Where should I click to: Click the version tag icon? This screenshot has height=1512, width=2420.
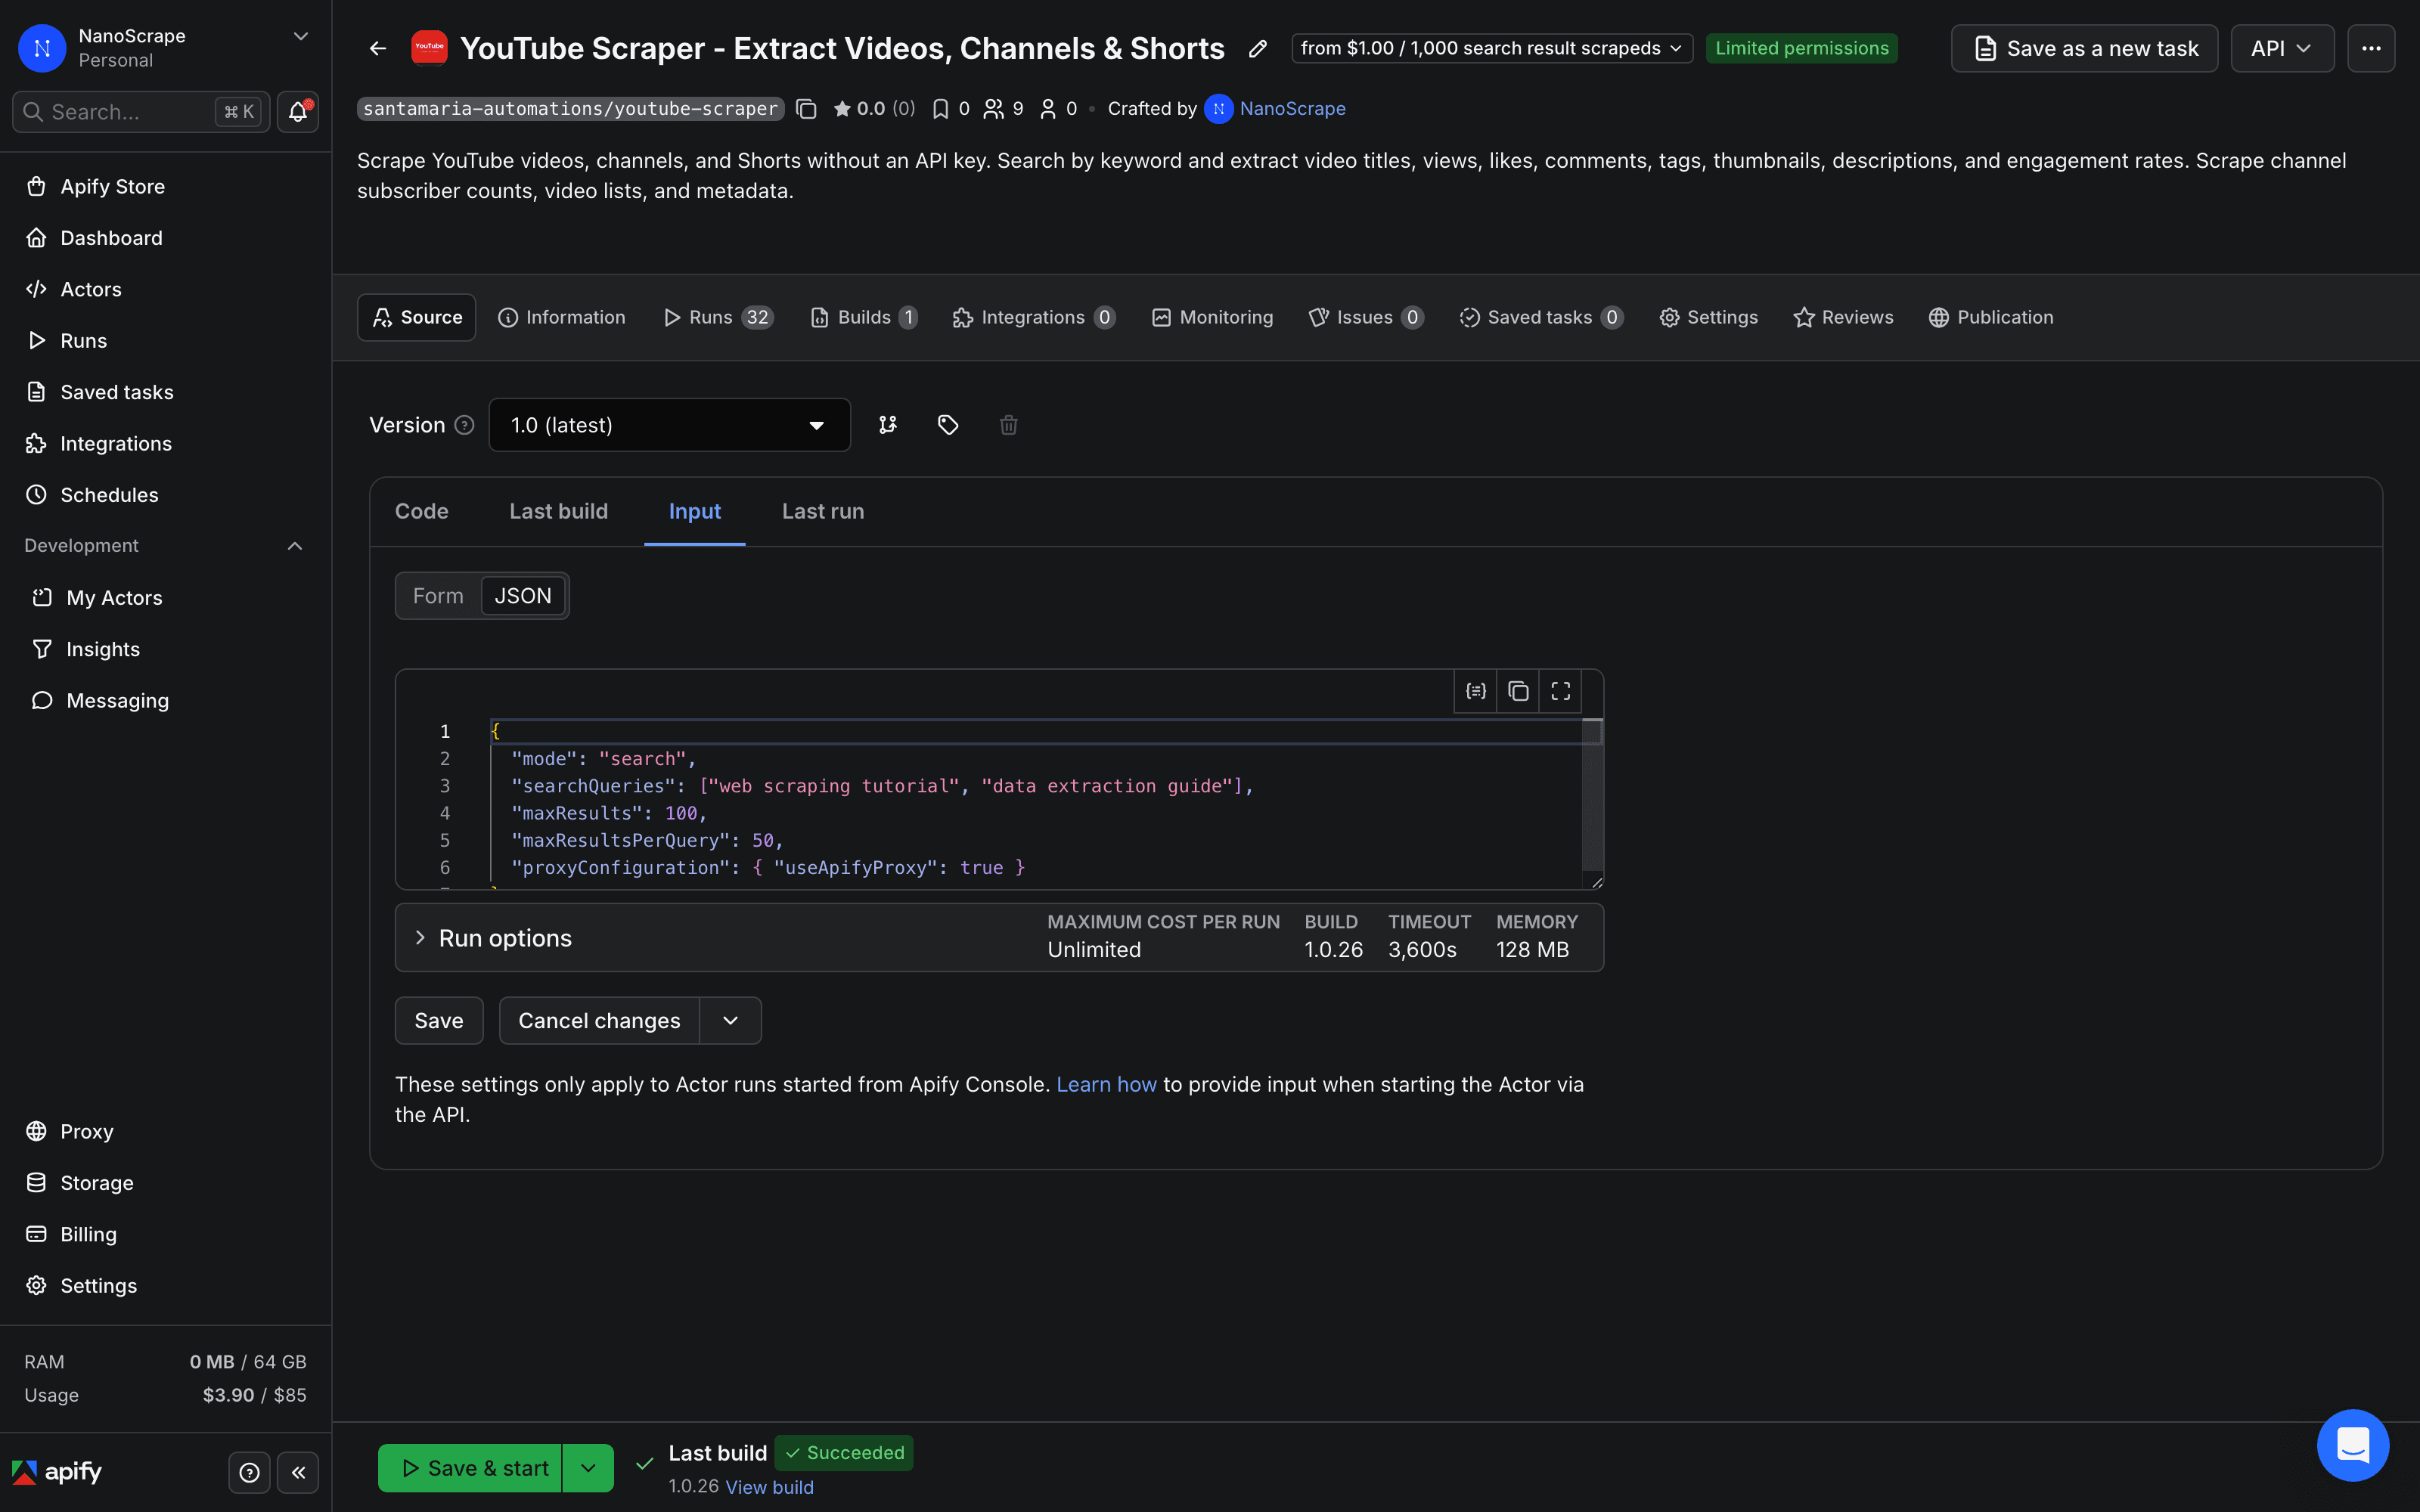pos(948,425)
